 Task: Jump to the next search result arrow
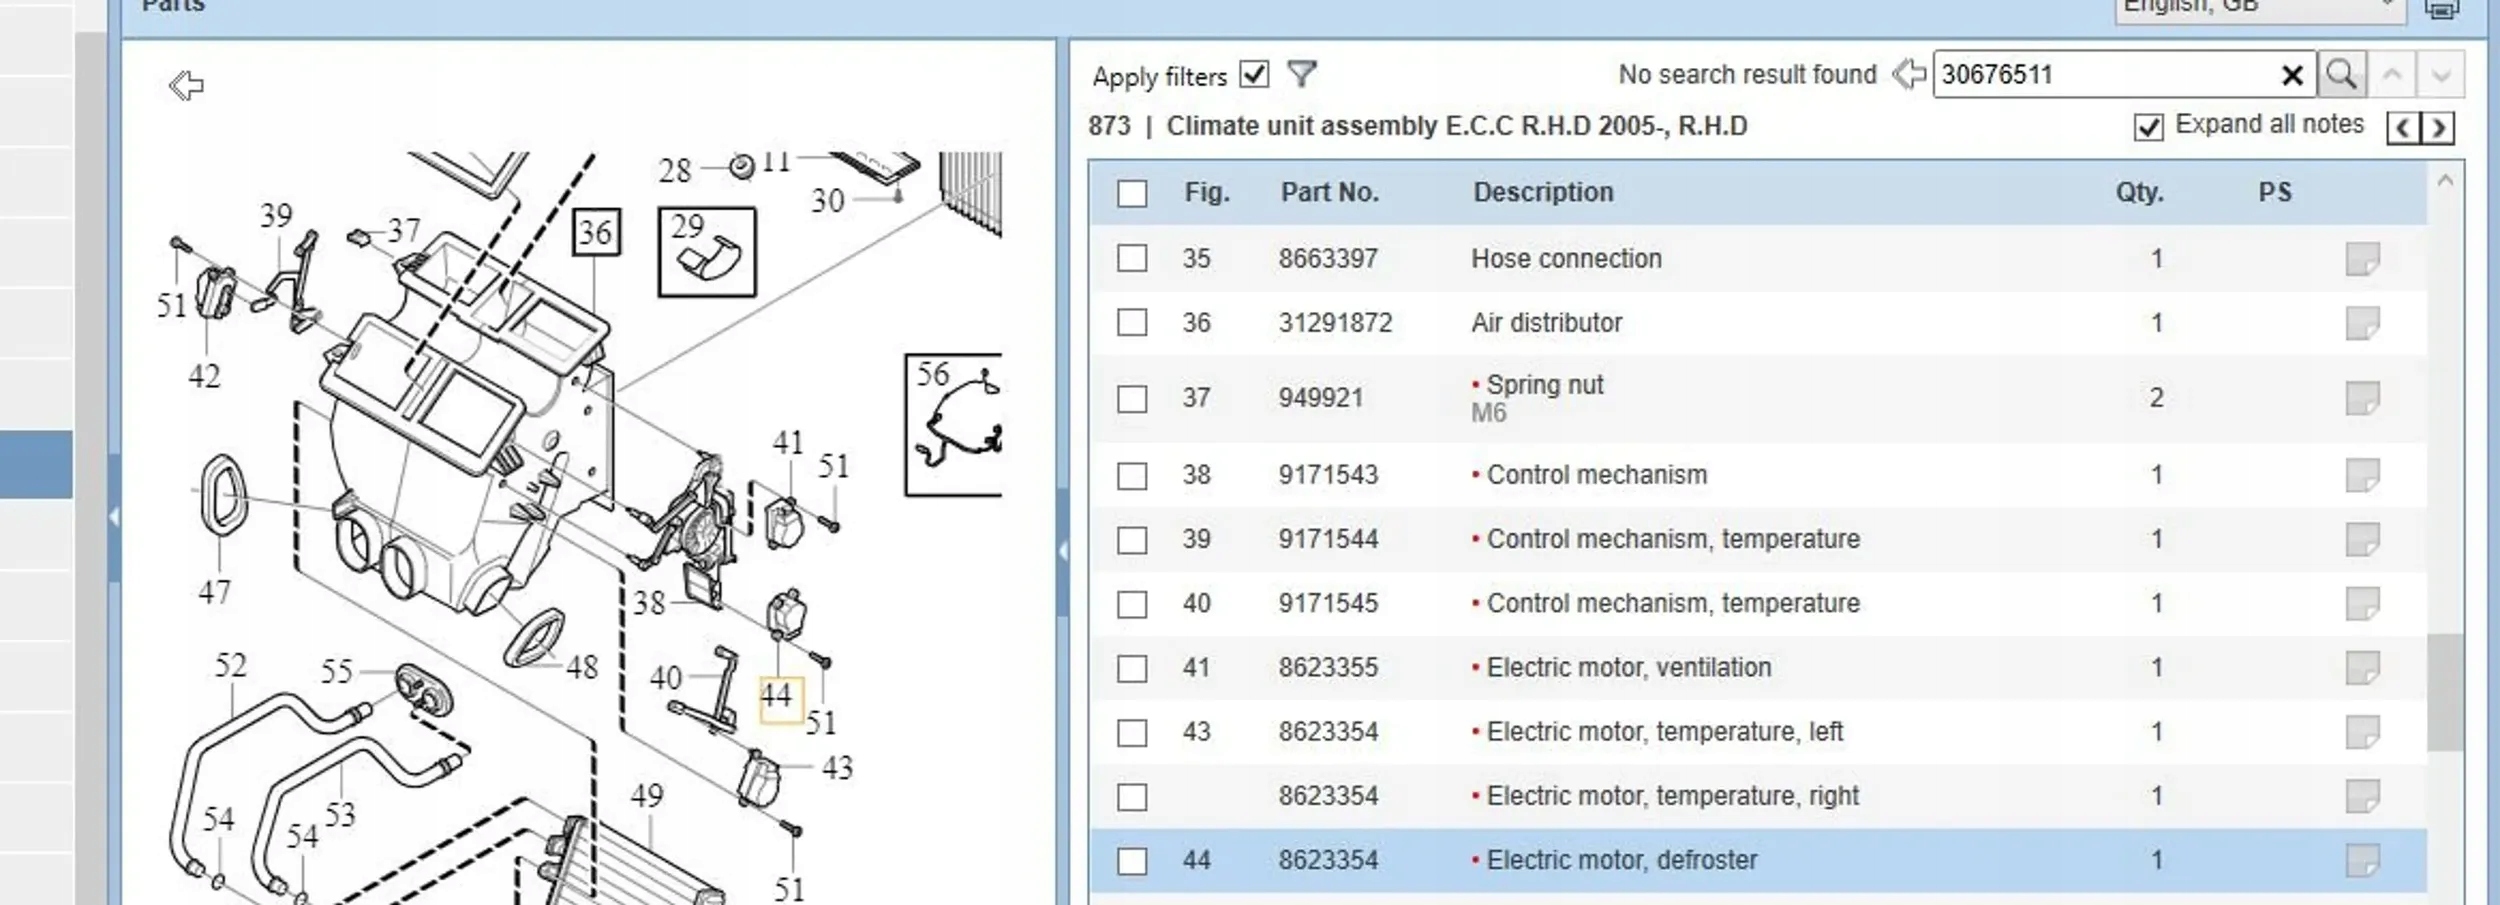click(2440, 75)
